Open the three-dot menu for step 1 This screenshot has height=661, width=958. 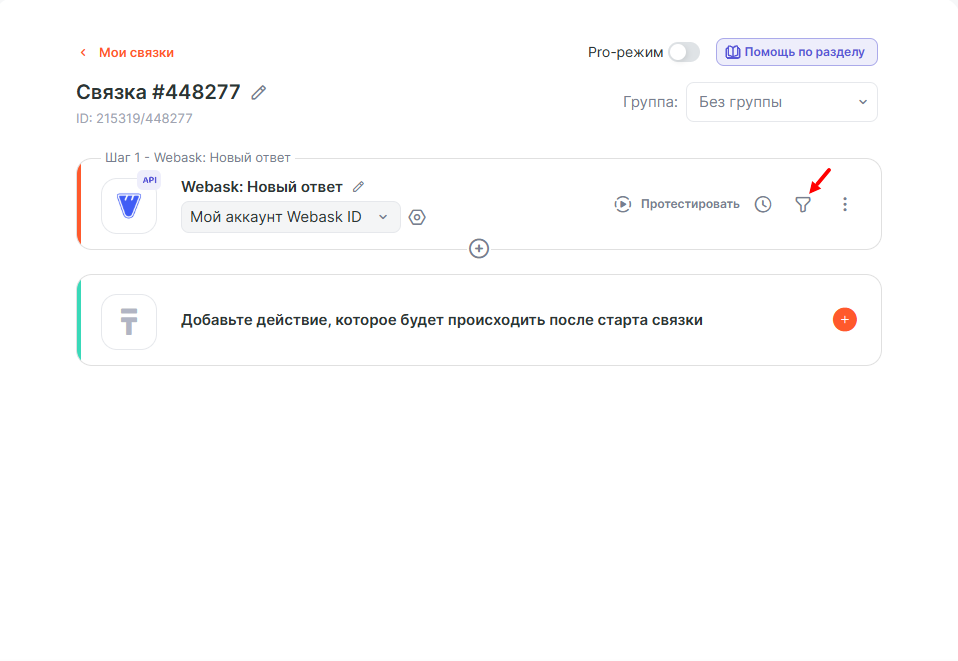click(845, 204)
